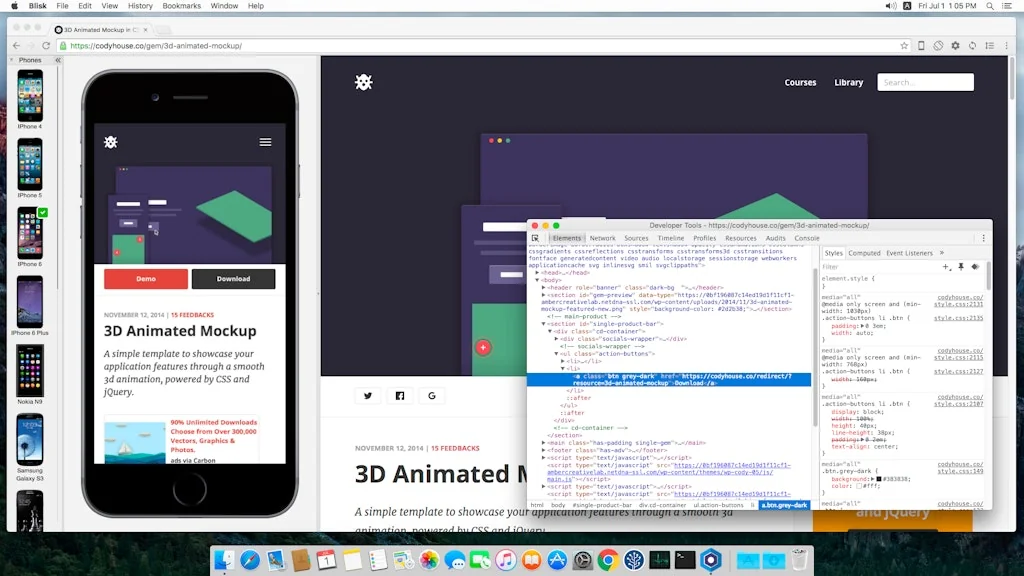
Task: Open the Computed tab in the Styles pane
Action: 864,252
